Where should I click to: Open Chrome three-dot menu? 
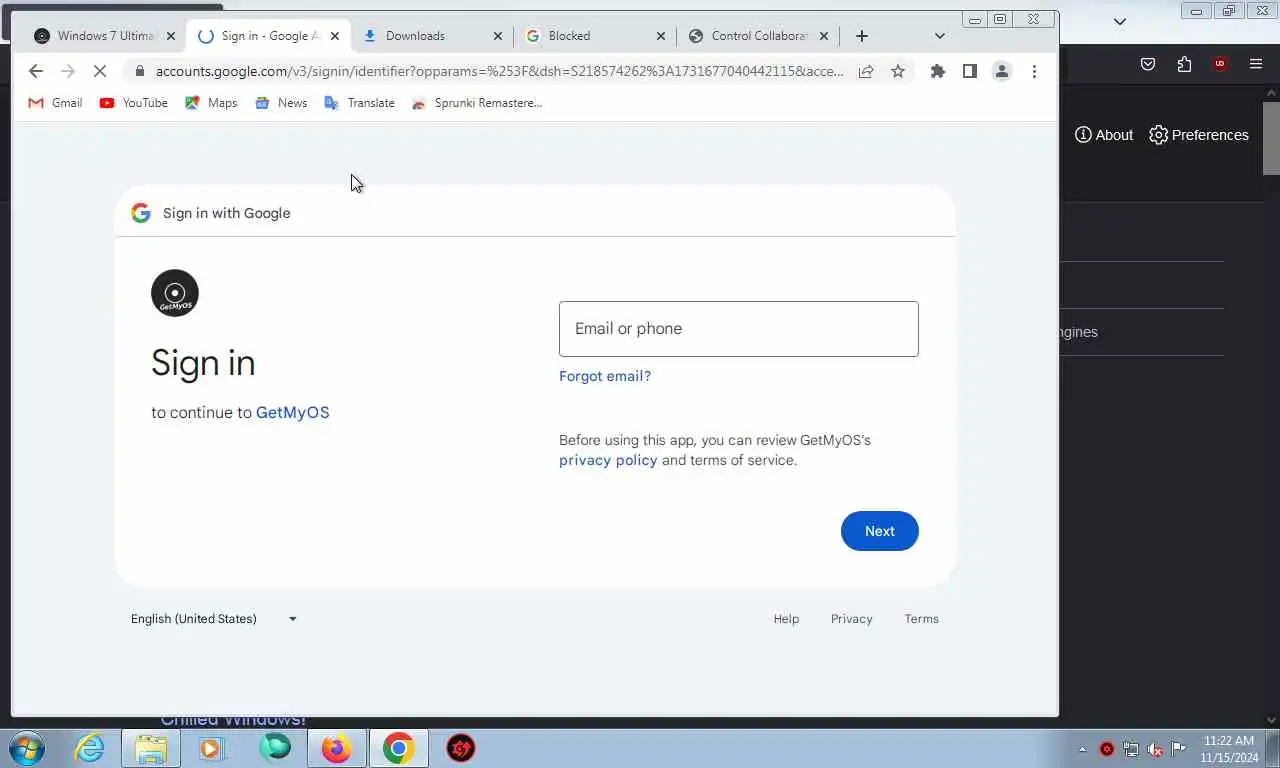click(x=1034, y=71)
